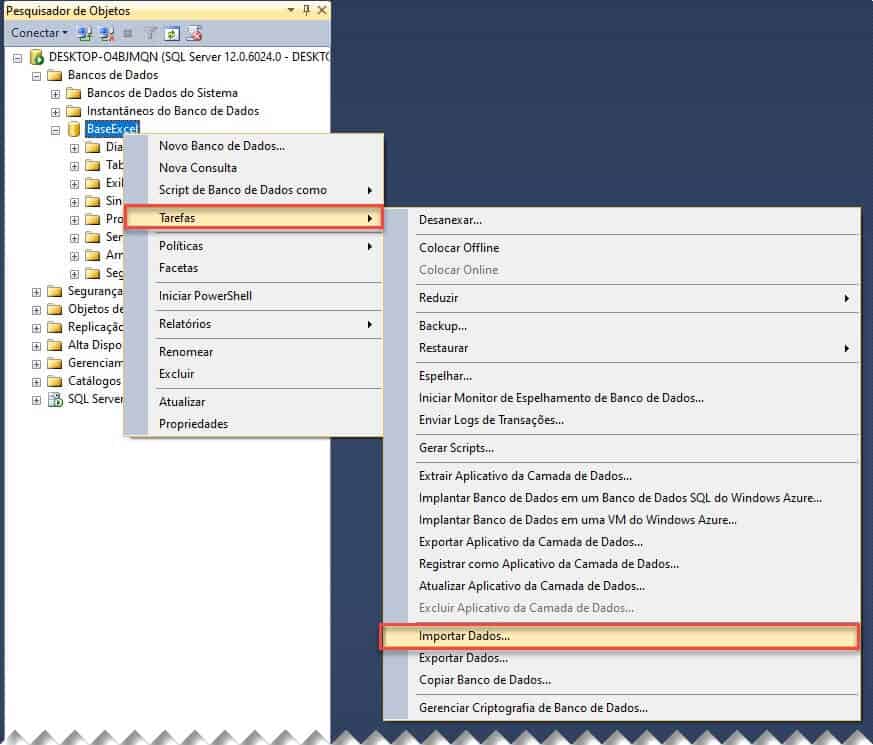873x745 pixels.
Task: Collapse the DESKTOP-O4BJMQN server node
Action: pos(18,57)
